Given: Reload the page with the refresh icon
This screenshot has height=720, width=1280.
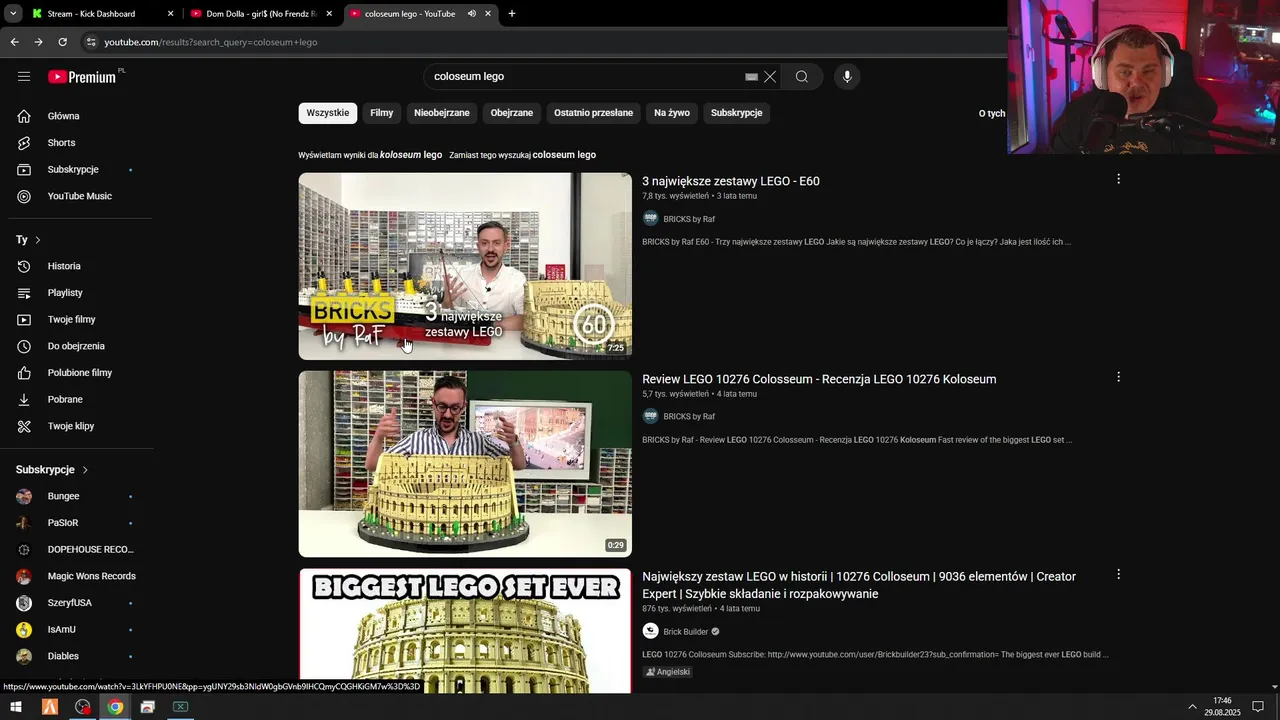Looking at the screenshot, I should [x=62, y=42].
